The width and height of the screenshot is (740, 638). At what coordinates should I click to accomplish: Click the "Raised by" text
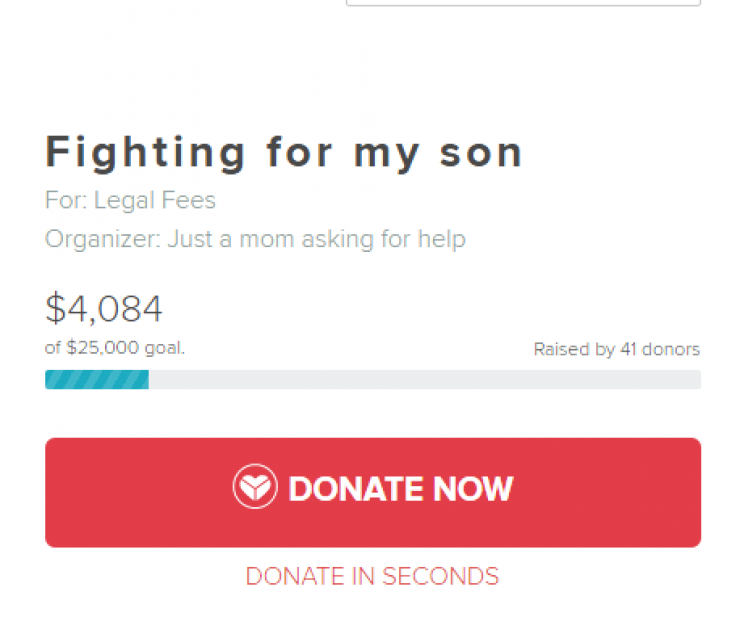(568, 349)
